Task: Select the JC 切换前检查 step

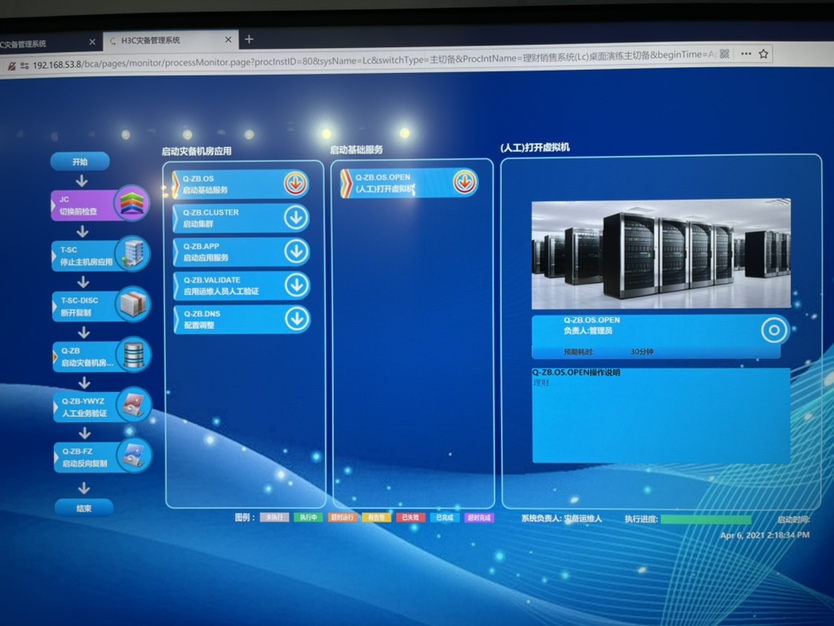Action: 100,205
